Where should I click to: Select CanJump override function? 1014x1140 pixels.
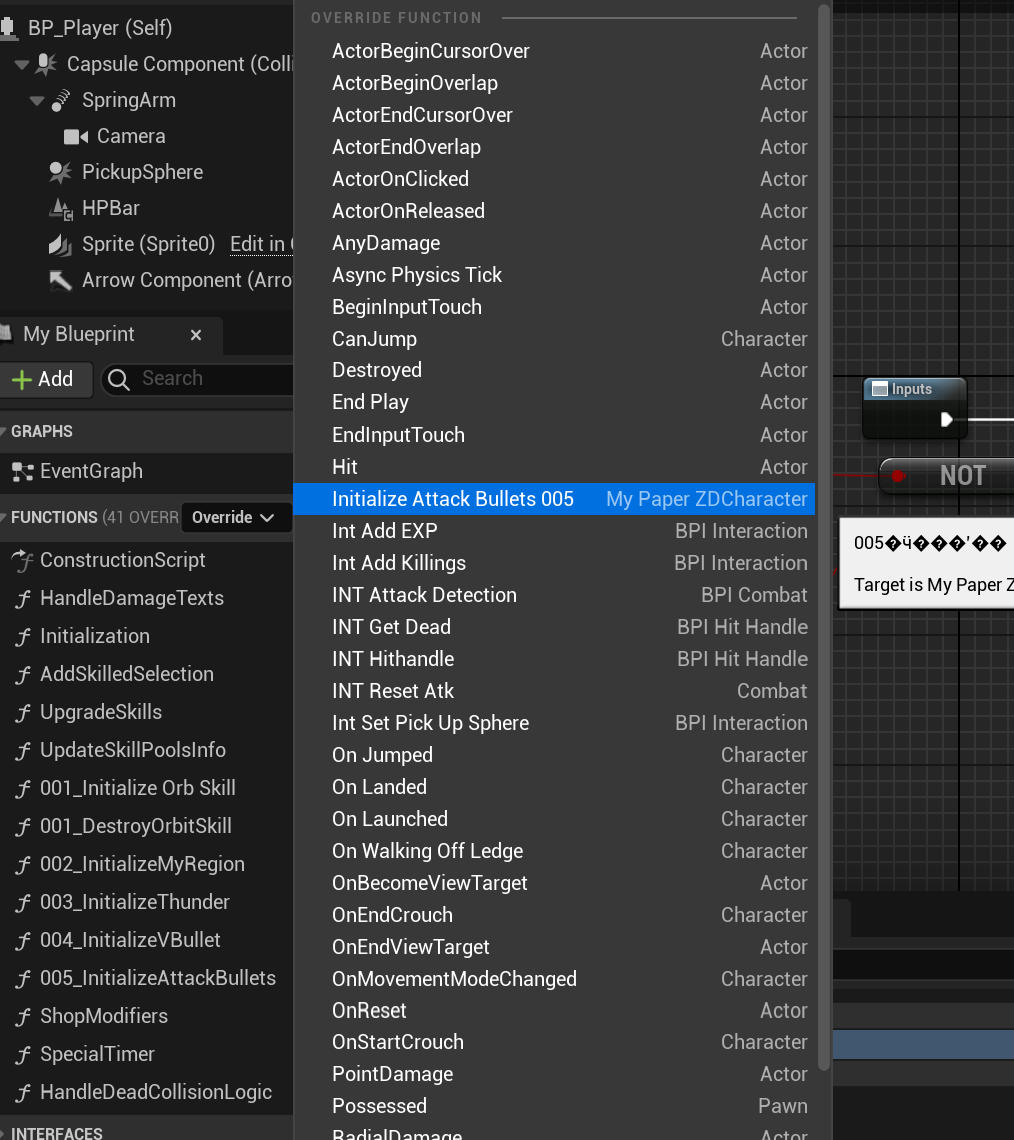(x=554, y=339)
